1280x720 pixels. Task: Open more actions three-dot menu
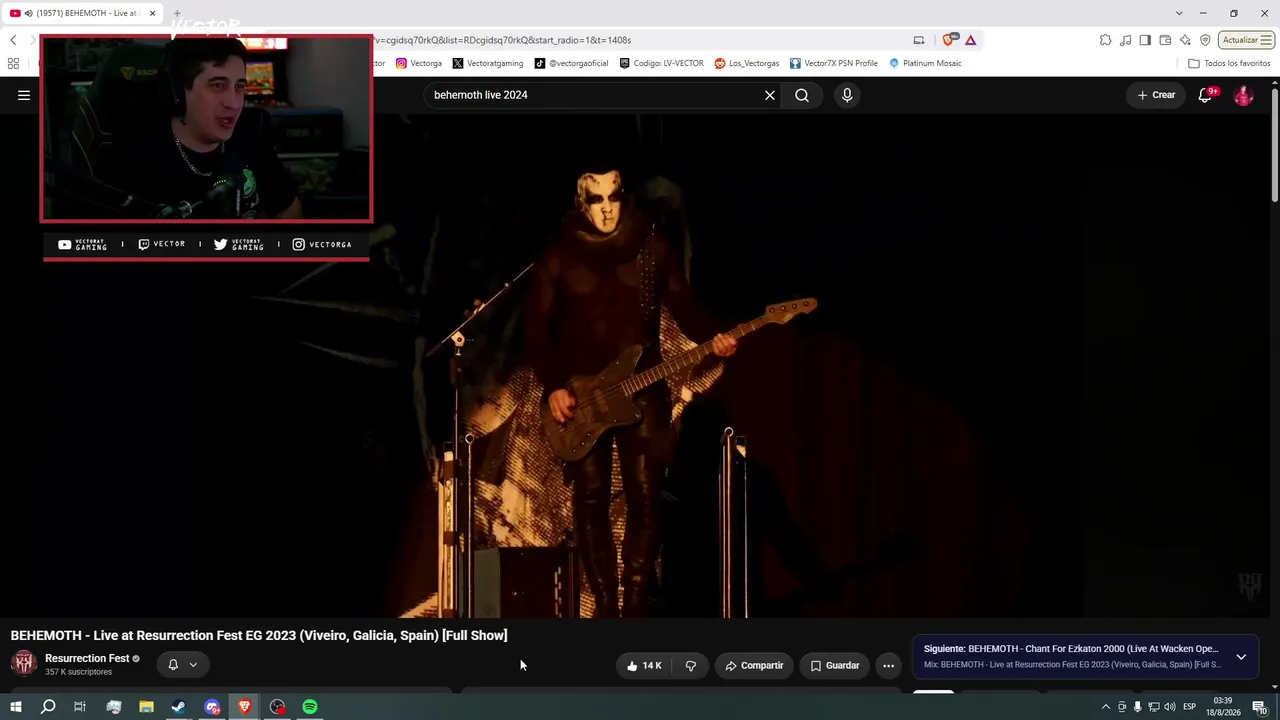coord(888,665)
